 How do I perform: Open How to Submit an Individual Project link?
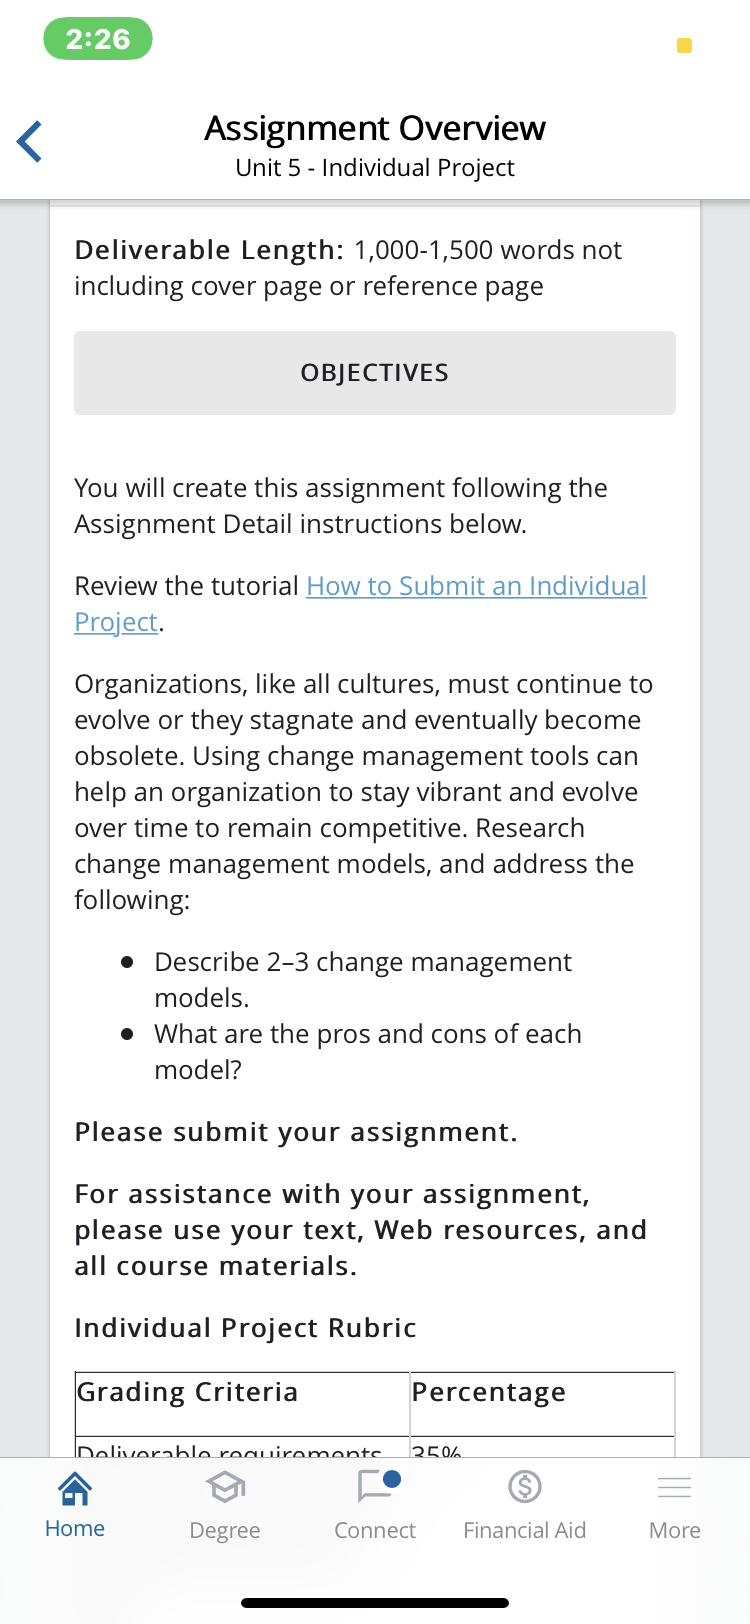pyautogui.click(x=476, y=586)
